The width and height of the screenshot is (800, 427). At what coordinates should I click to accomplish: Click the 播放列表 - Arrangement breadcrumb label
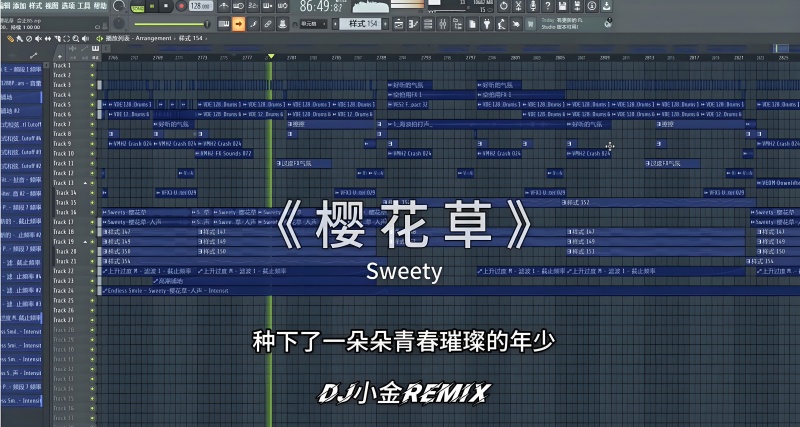point(139,38)
